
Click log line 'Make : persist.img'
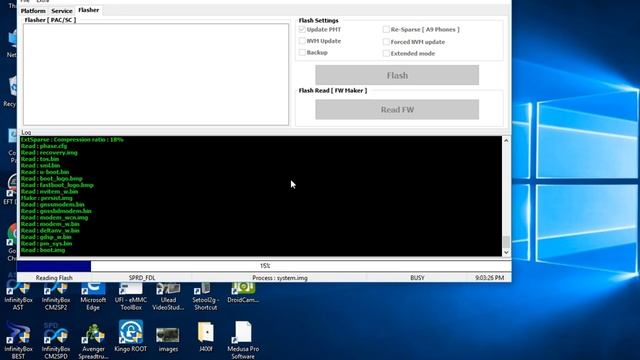click(x=47, y=198)
